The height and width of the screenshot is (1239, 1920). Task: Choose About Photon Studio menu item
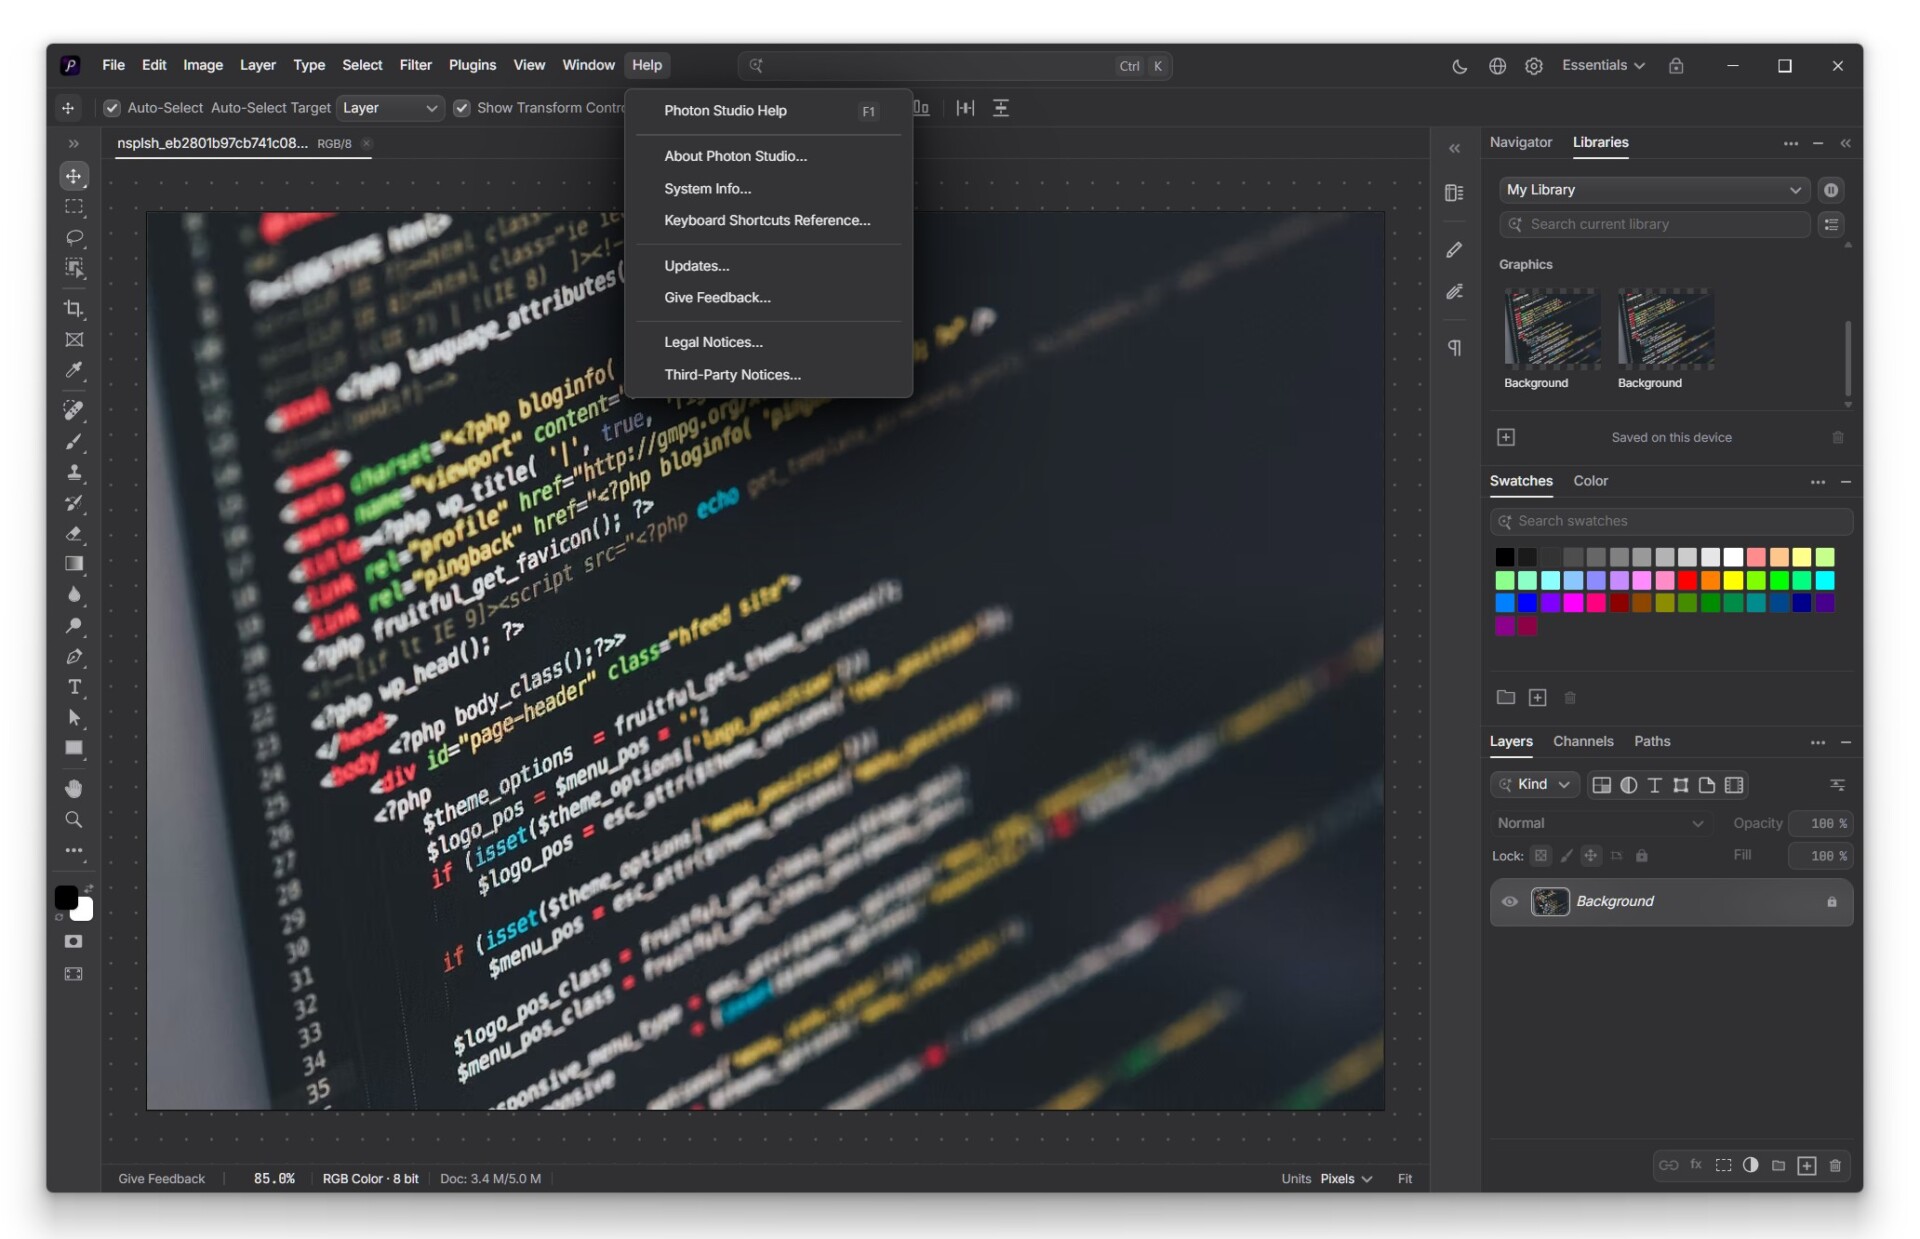point(768,156)
